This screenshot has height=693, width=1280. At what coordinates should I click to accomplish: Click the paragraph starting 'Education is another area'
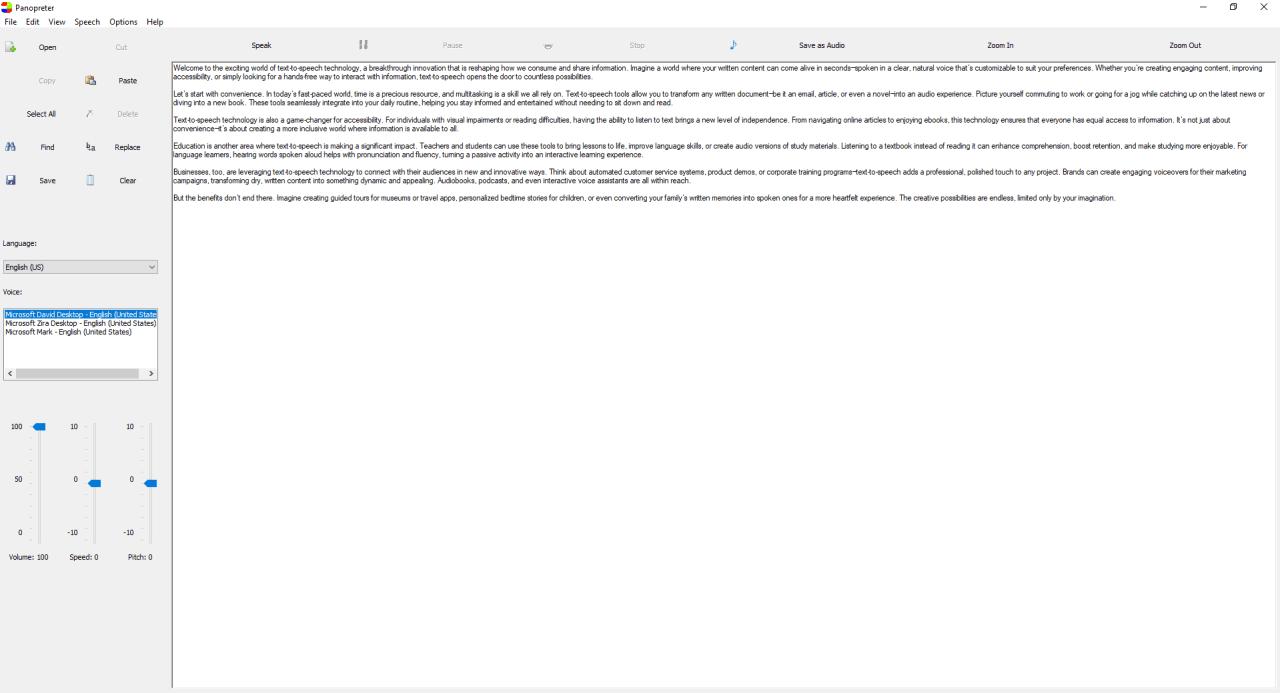coord(710,150)
